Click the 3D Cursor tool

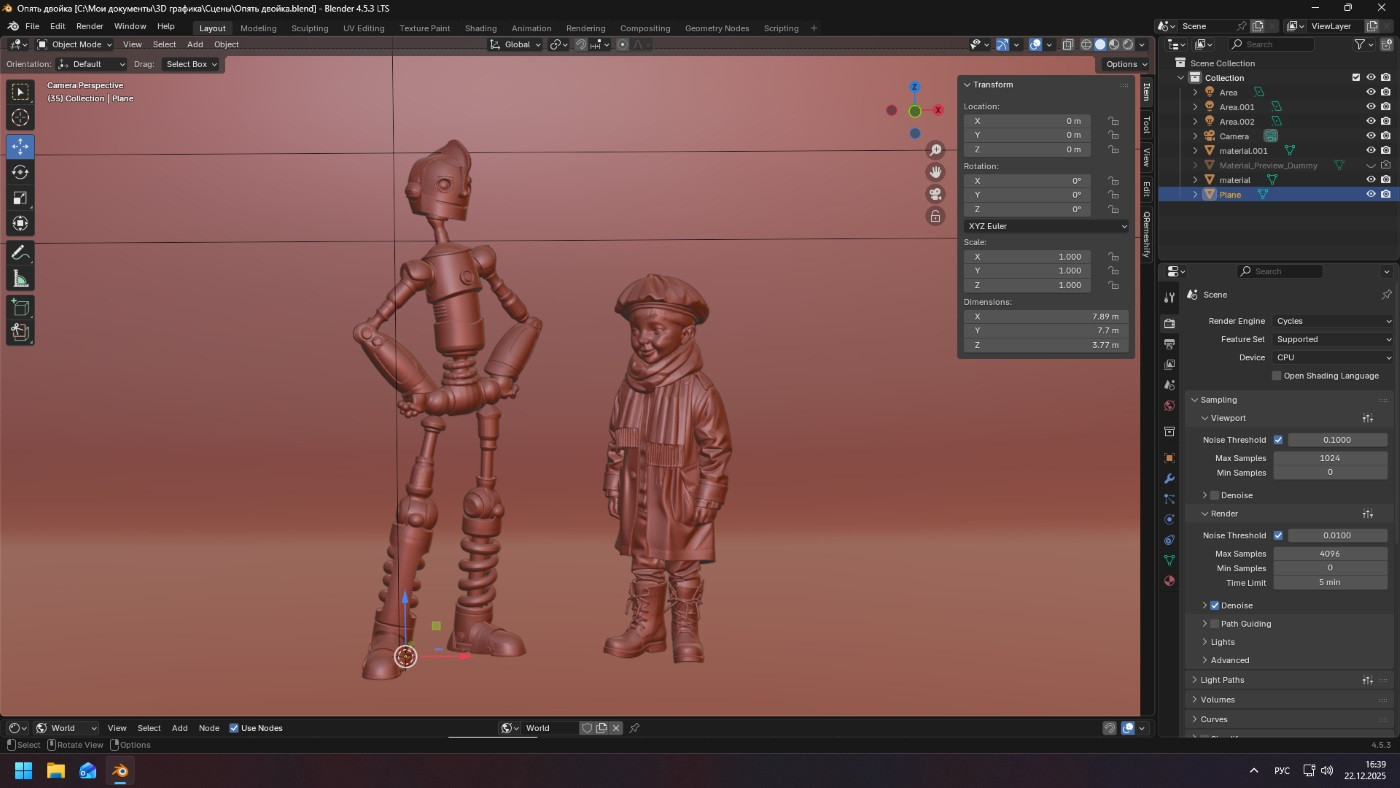(x=20, y=118)
